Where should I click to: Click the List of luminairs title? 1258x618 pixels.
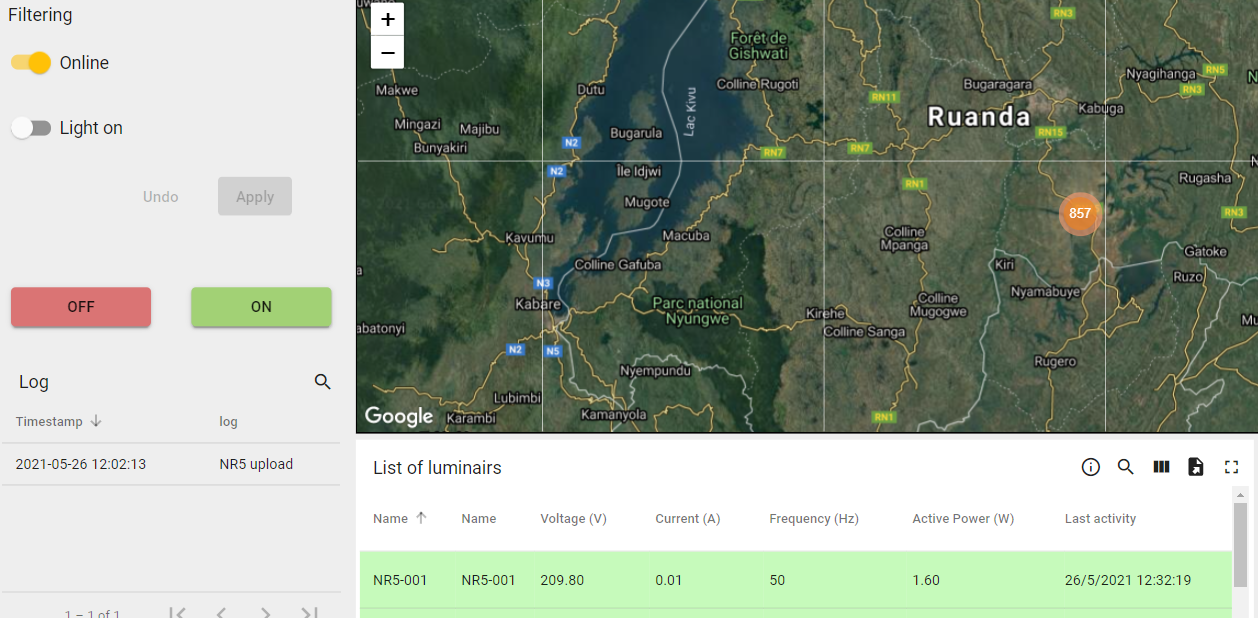click(x=437, y=468)
